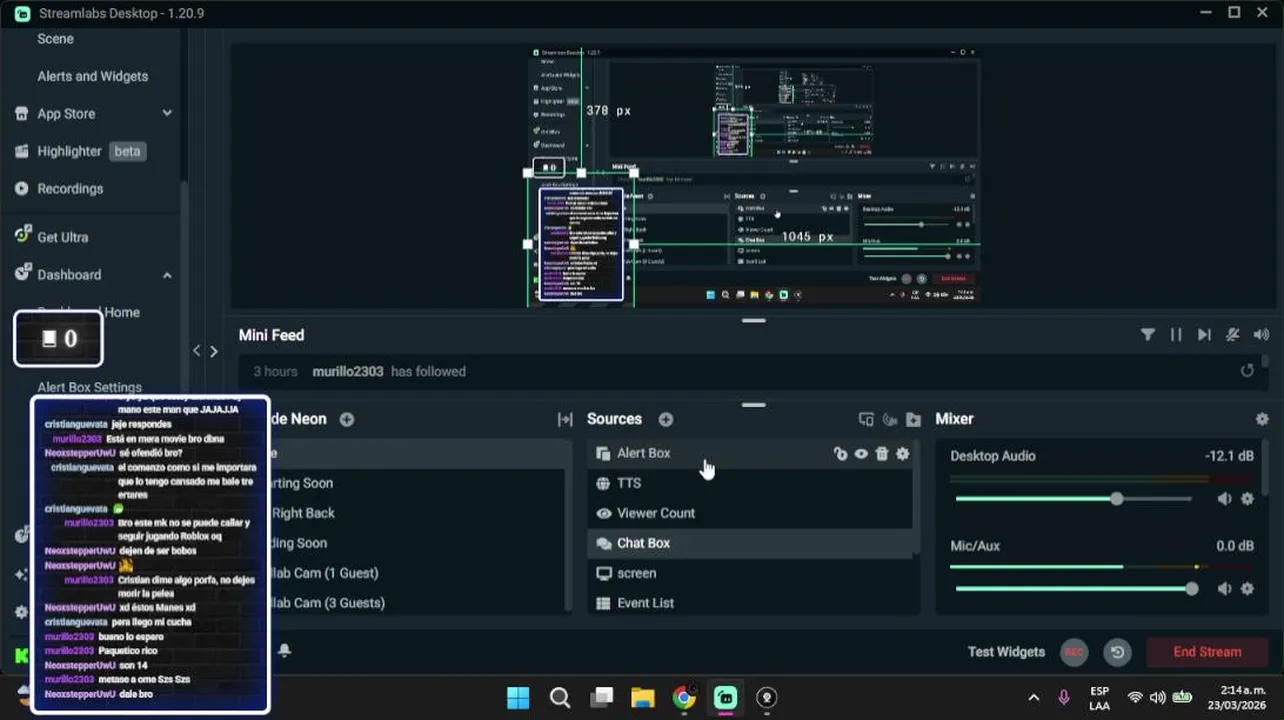Open Alerts and Widgets

coord(92,76)
